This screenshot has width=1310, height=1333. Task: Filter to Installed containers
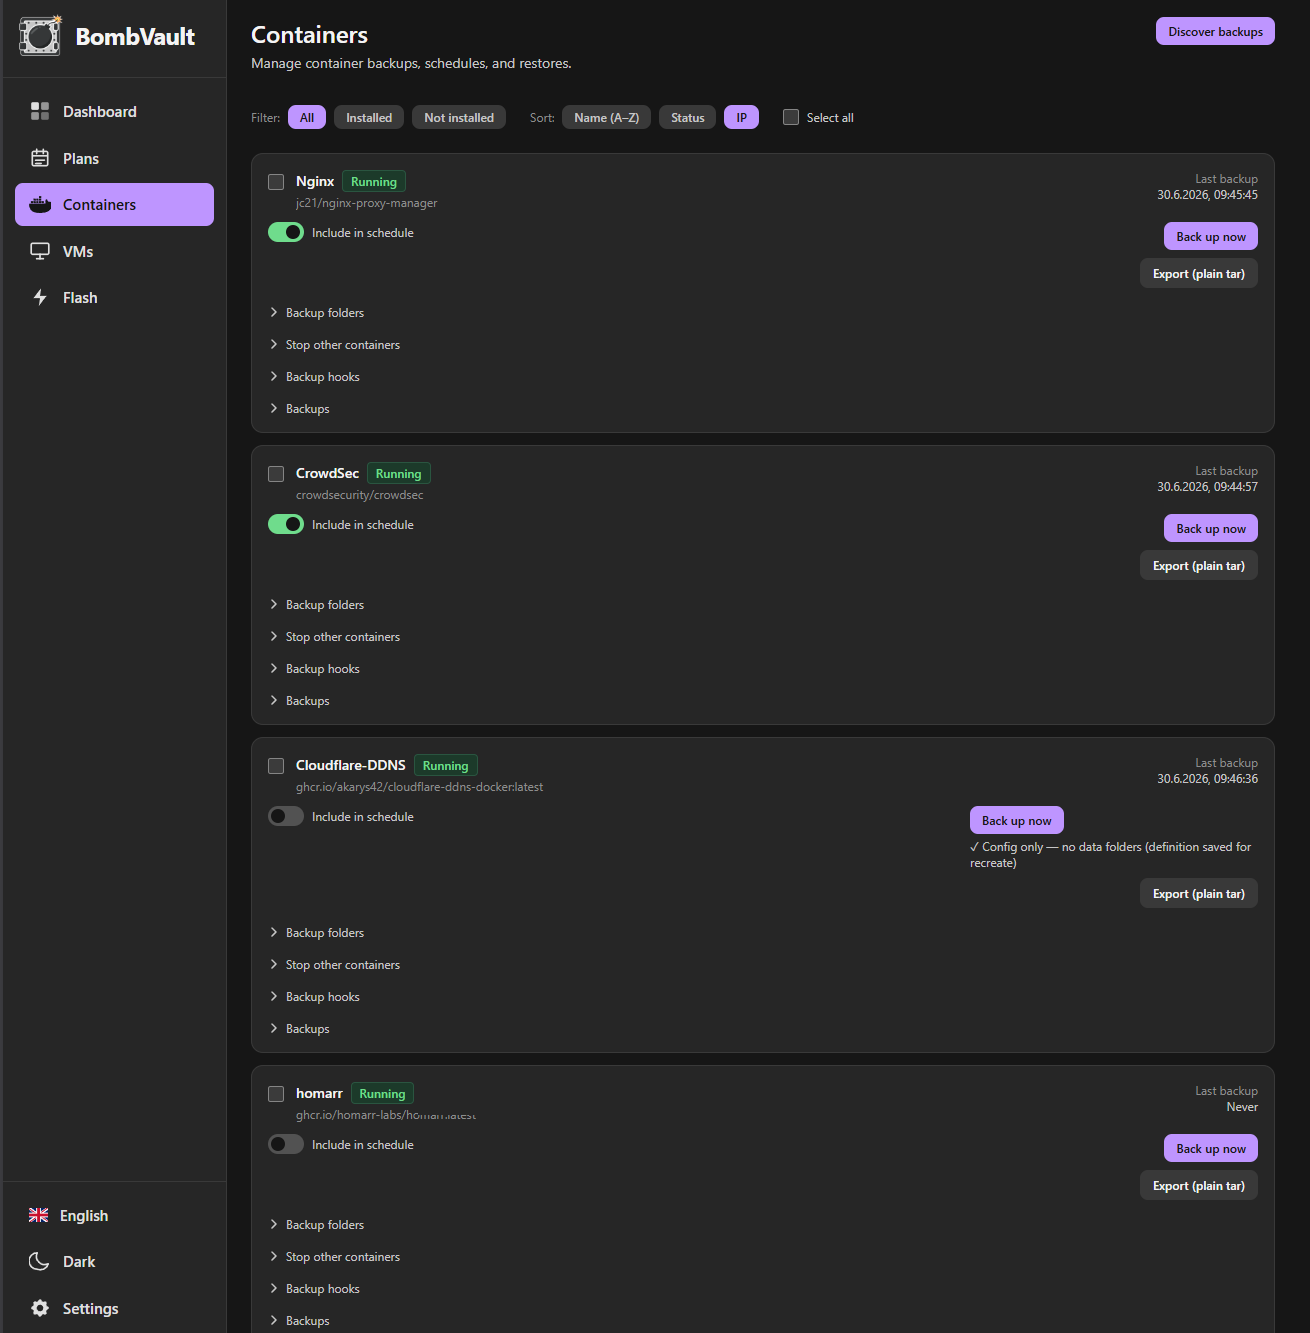[369, 117]
